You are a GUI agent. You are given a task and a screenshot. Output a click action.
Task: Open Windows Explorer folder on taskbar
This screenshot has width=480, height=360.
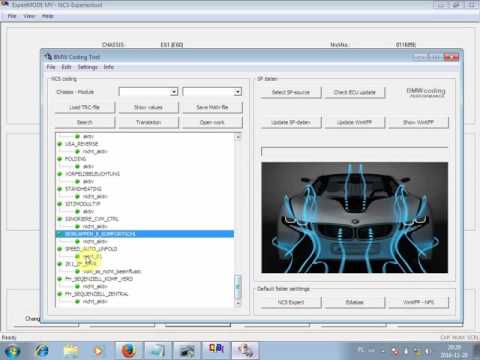tap(71, 351)
